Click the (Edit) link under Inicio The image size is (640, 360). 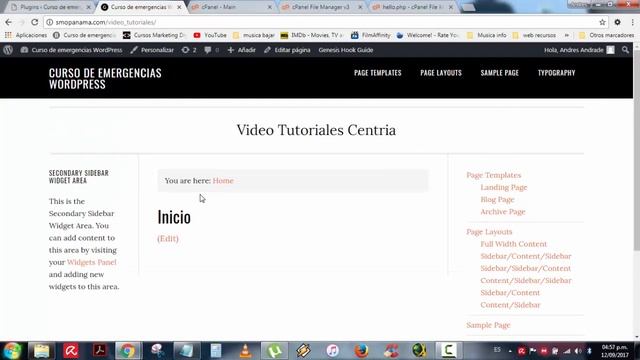click(x=168, y=238)
